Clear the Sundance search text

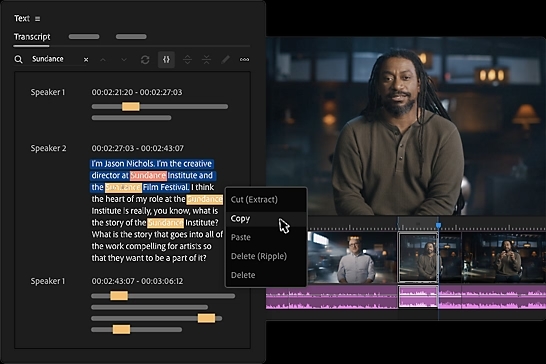click(x=86, y=60)
